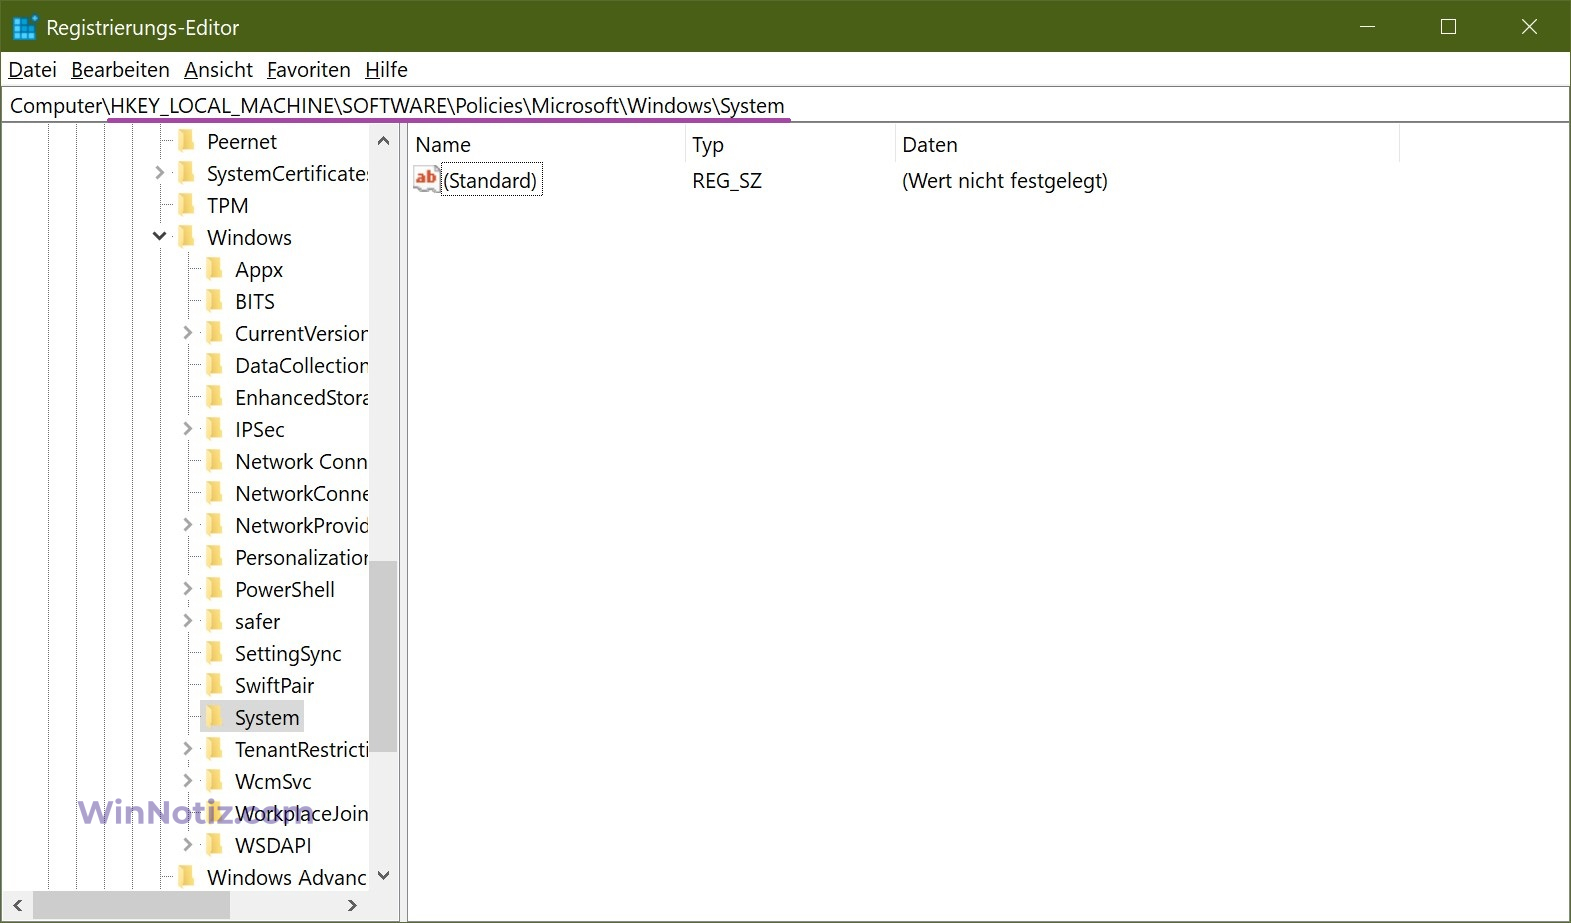Click the Peernet folder icon
The width and height of the screenshot is (1571, 923).
click(x=186, y=141)
